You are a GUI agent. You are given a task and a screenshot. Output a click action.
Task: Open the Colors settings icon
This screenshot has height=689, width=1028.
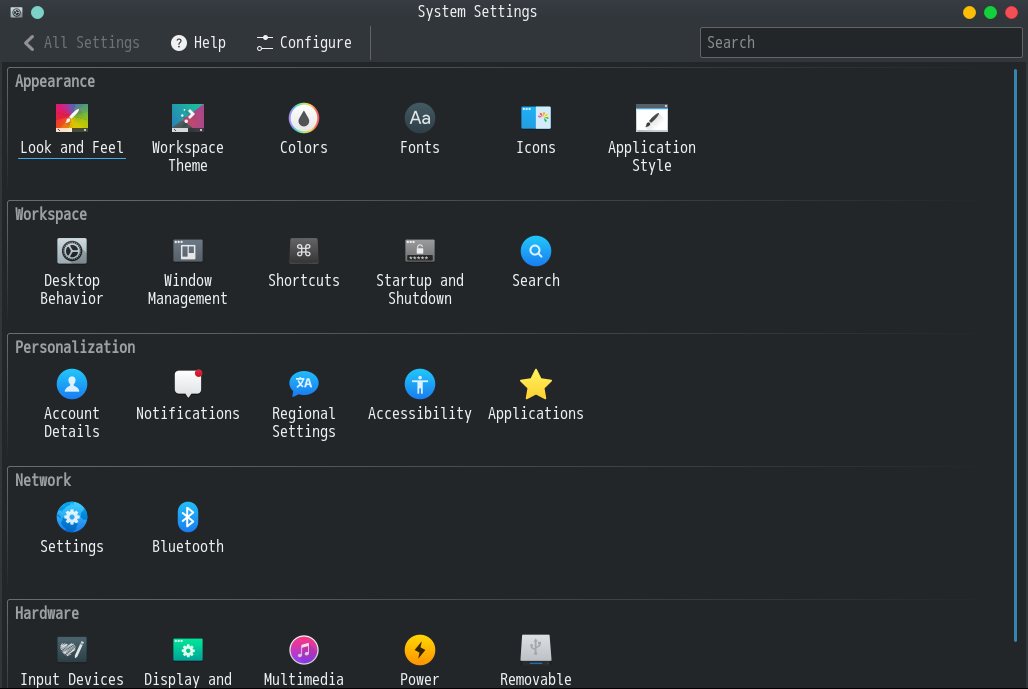(x=304, y=118)
